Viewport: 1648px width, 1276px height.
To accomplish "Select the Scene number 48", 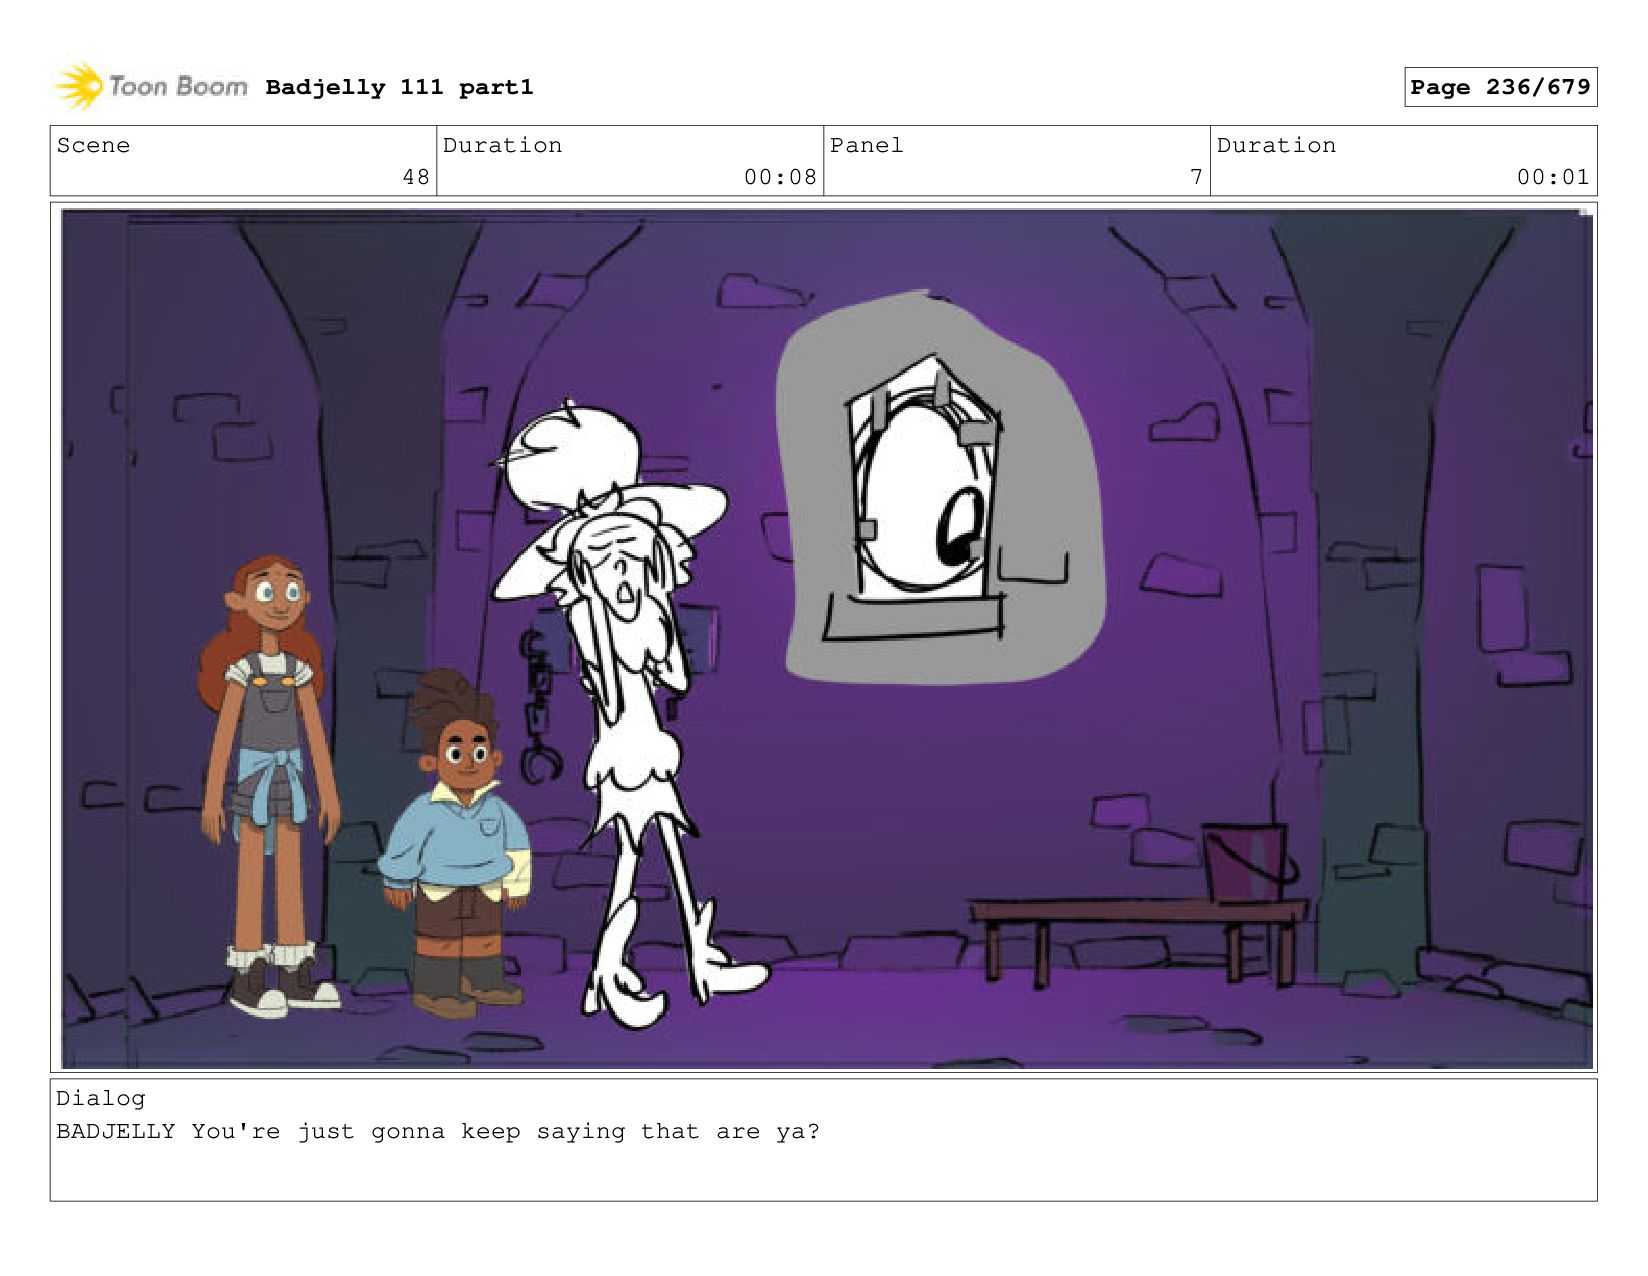I will pyautogui.click(x=416, y=177).
